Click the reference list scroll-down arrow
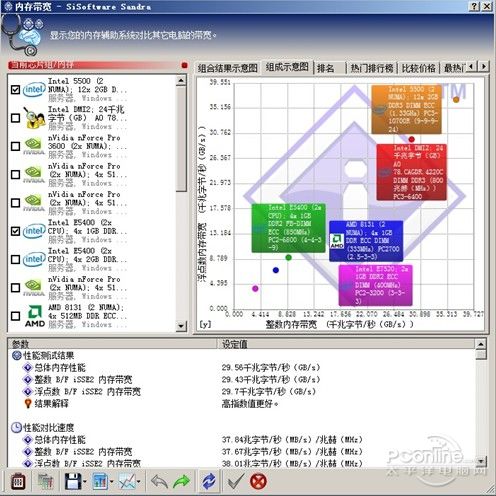Screen dimensions: 496x496 point(181,326)
